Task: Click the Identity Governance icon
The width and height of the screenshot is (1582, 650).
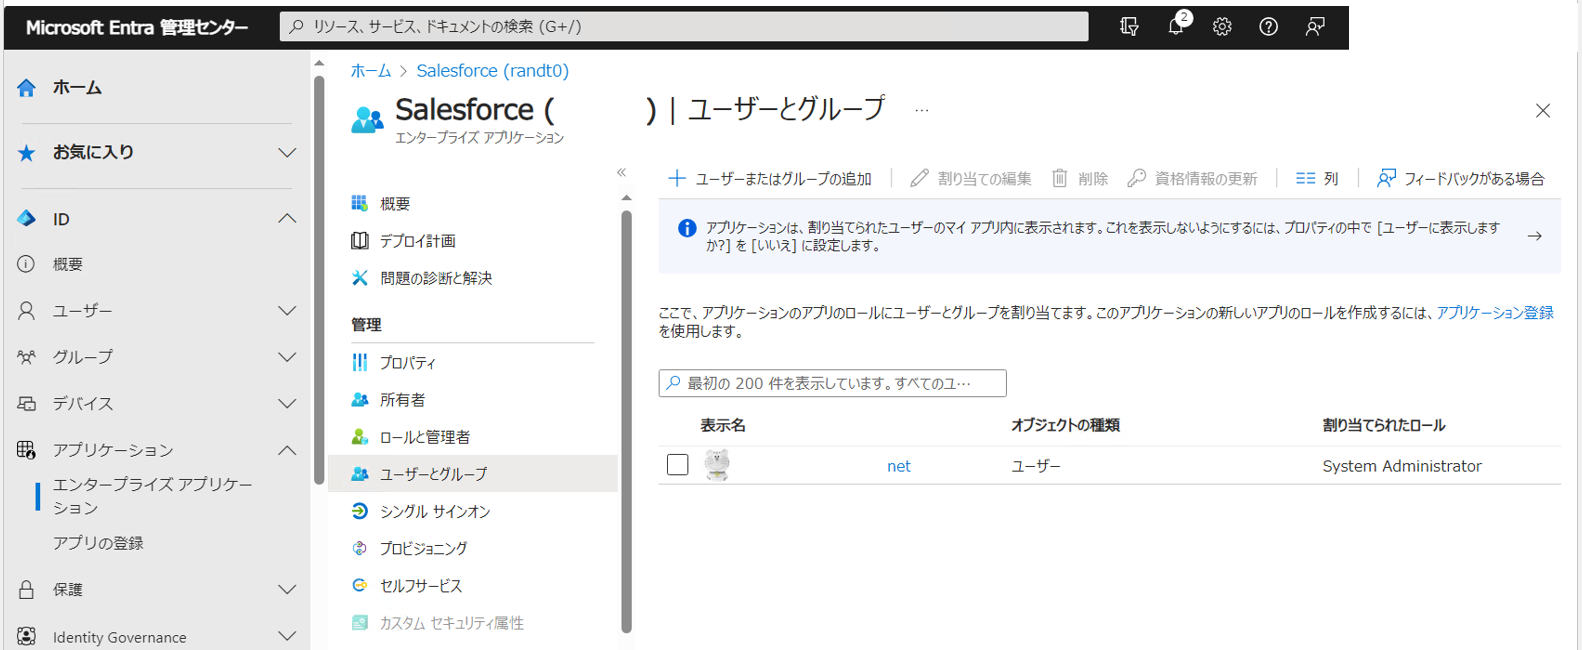Action: 27,637
